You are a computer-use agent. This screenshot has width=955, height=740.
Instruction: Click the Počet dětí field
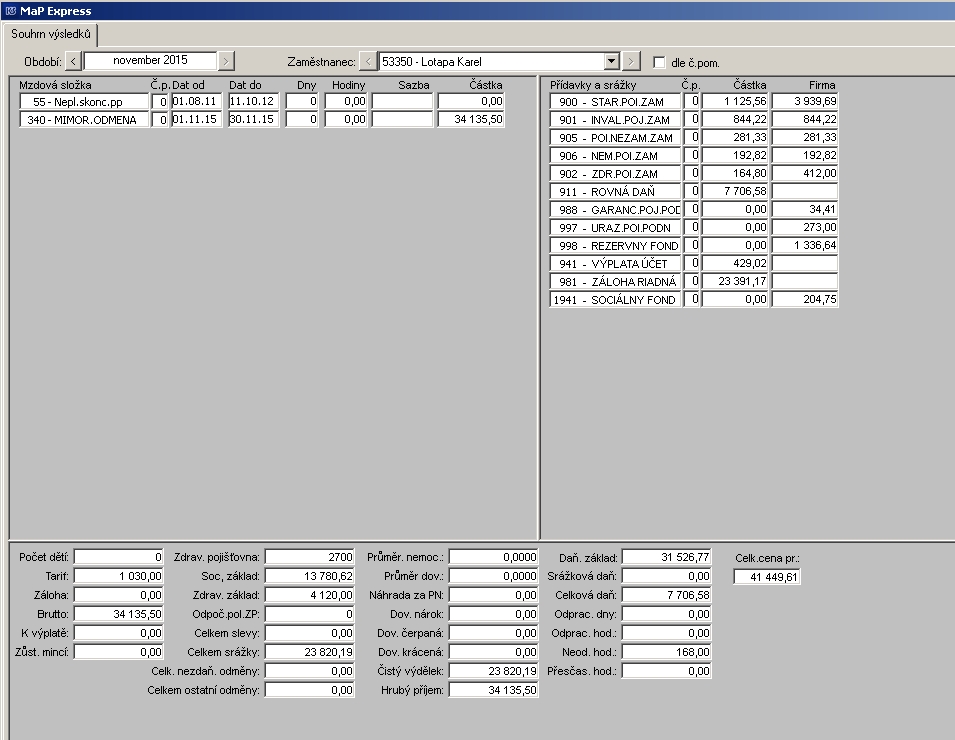pos(119,557)
